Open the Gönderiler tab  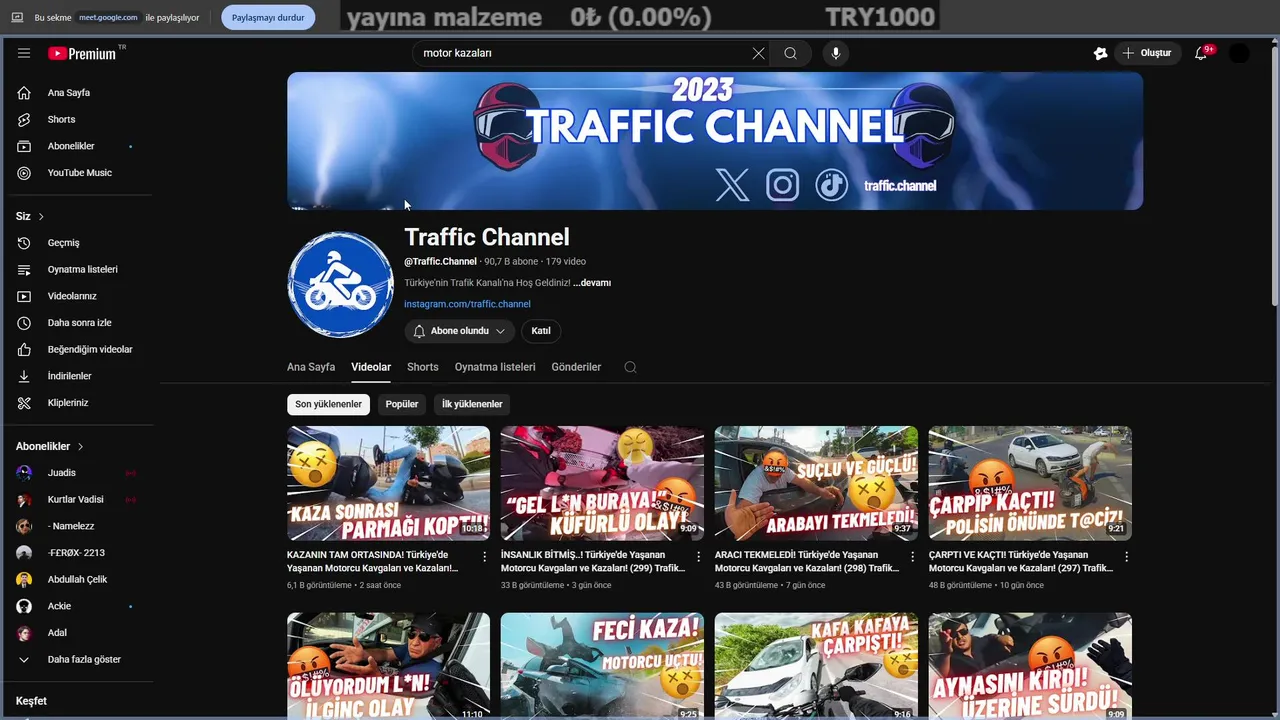click(576, 367)
